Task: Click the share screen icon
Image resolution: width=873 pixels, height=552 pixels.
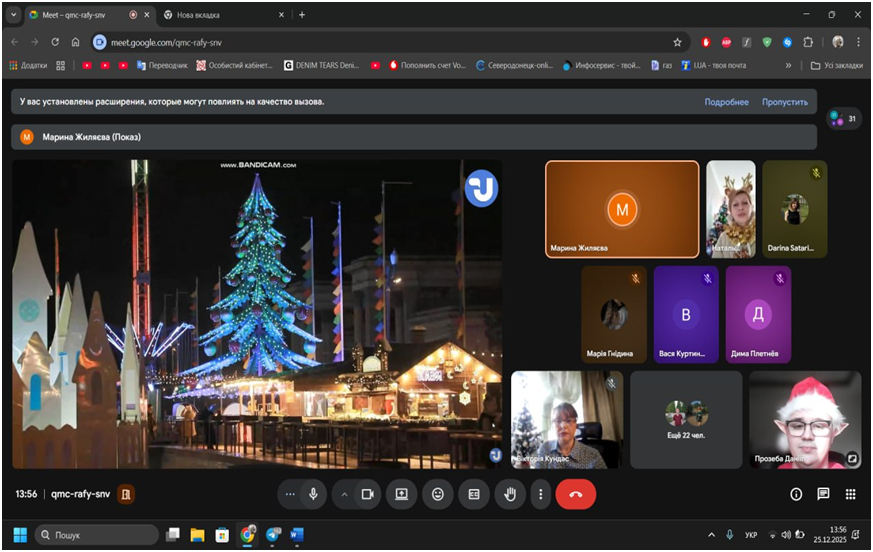Action: pyautogui.click(x=401, y=494)
